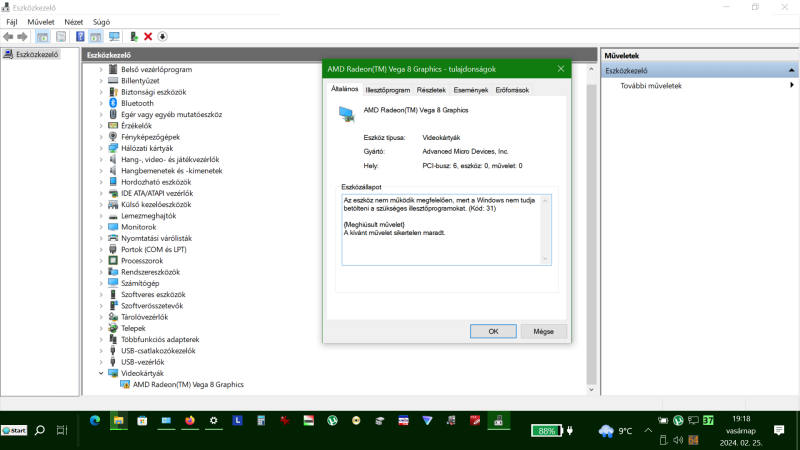This screenshot has width=800, height=450.
Task: Switch to the Erőforrások tab
Action: pyautogui.click(x=512, y=90)
